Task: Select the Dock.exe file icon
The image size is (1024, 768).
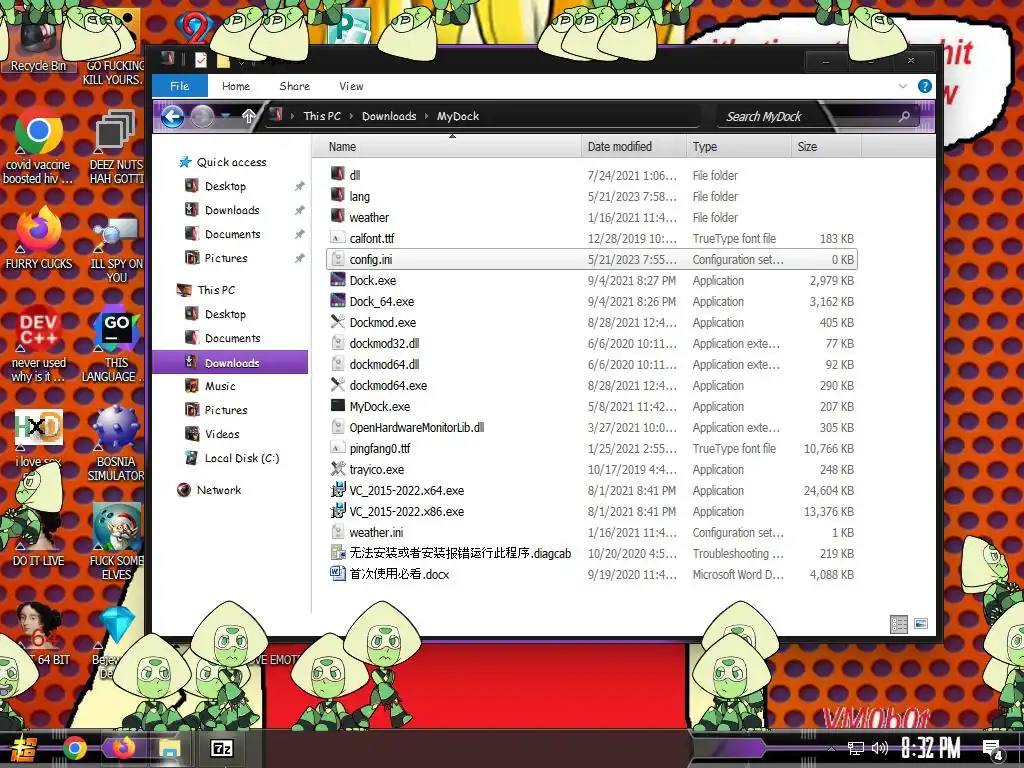Action: pyautogui.click(x=338, y=280)
